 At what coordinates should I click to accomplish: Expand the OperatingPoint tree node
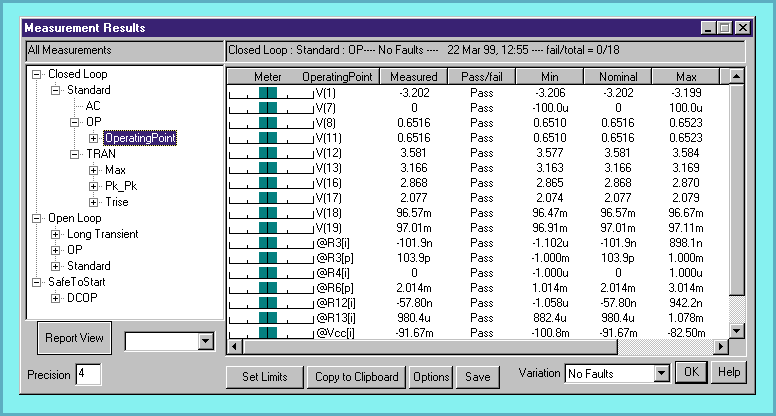pos(93,138)
